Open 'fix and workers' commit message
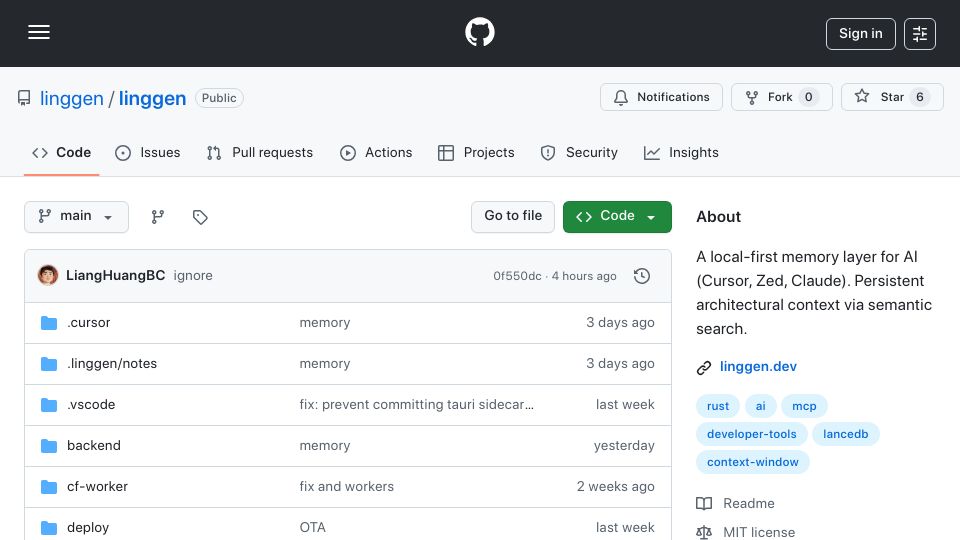Screen dimensions: 960x540 tap(347, 487)
